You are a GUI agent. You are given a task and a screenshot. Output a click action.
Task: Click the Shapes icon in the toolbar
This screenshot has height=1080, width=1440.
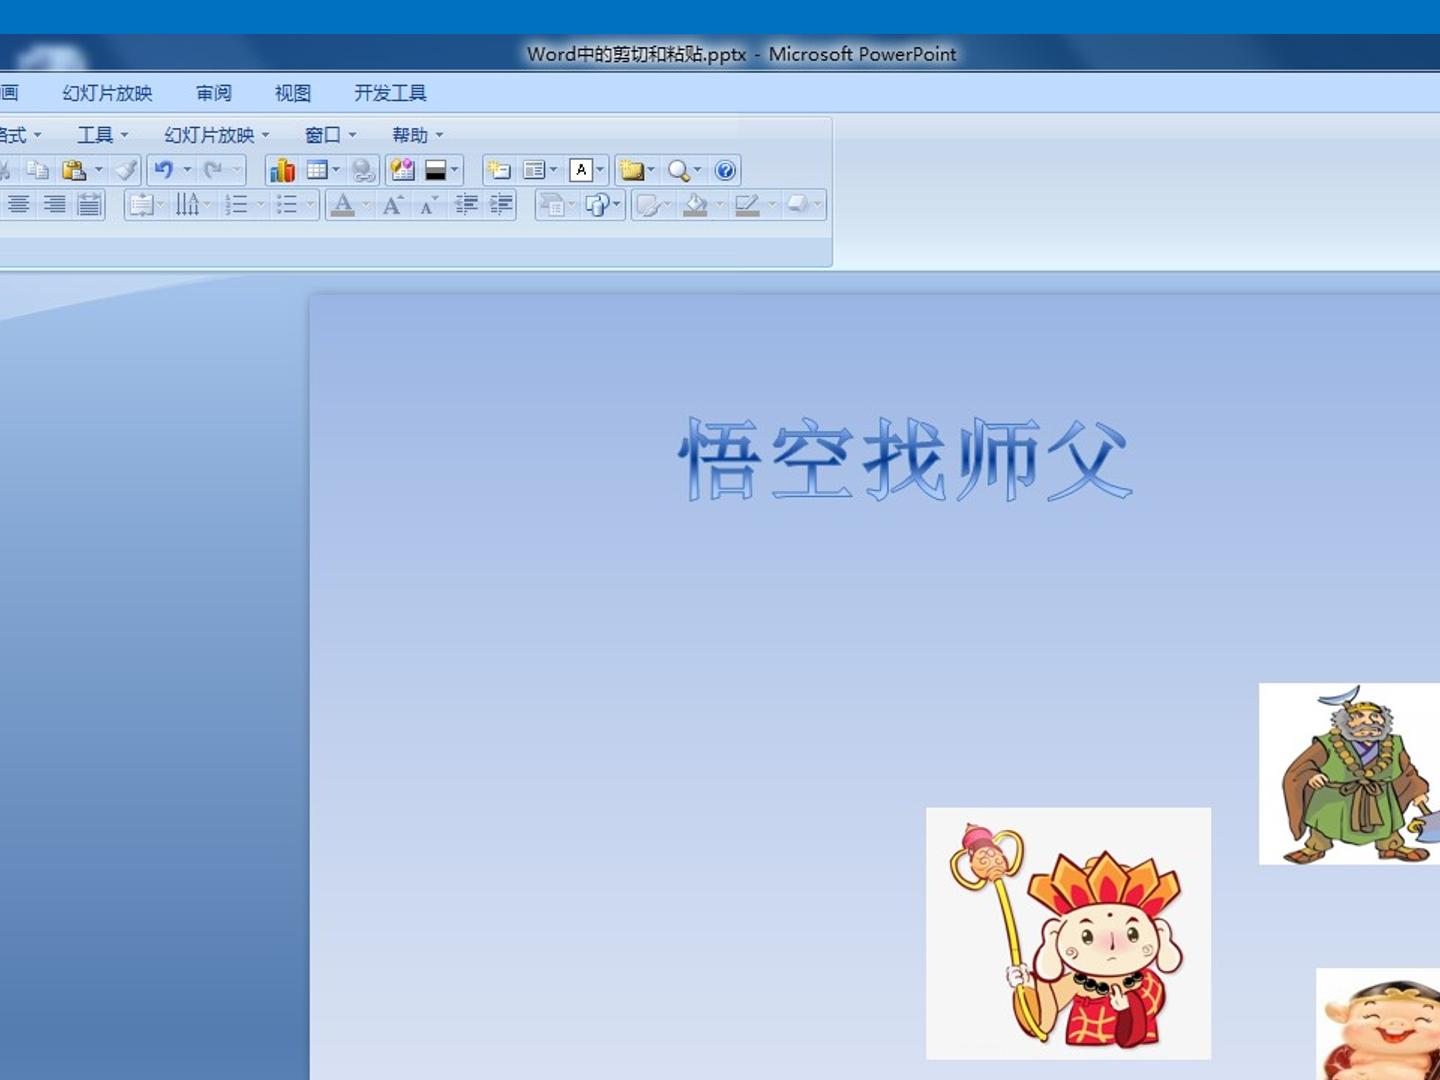(598, 205)
